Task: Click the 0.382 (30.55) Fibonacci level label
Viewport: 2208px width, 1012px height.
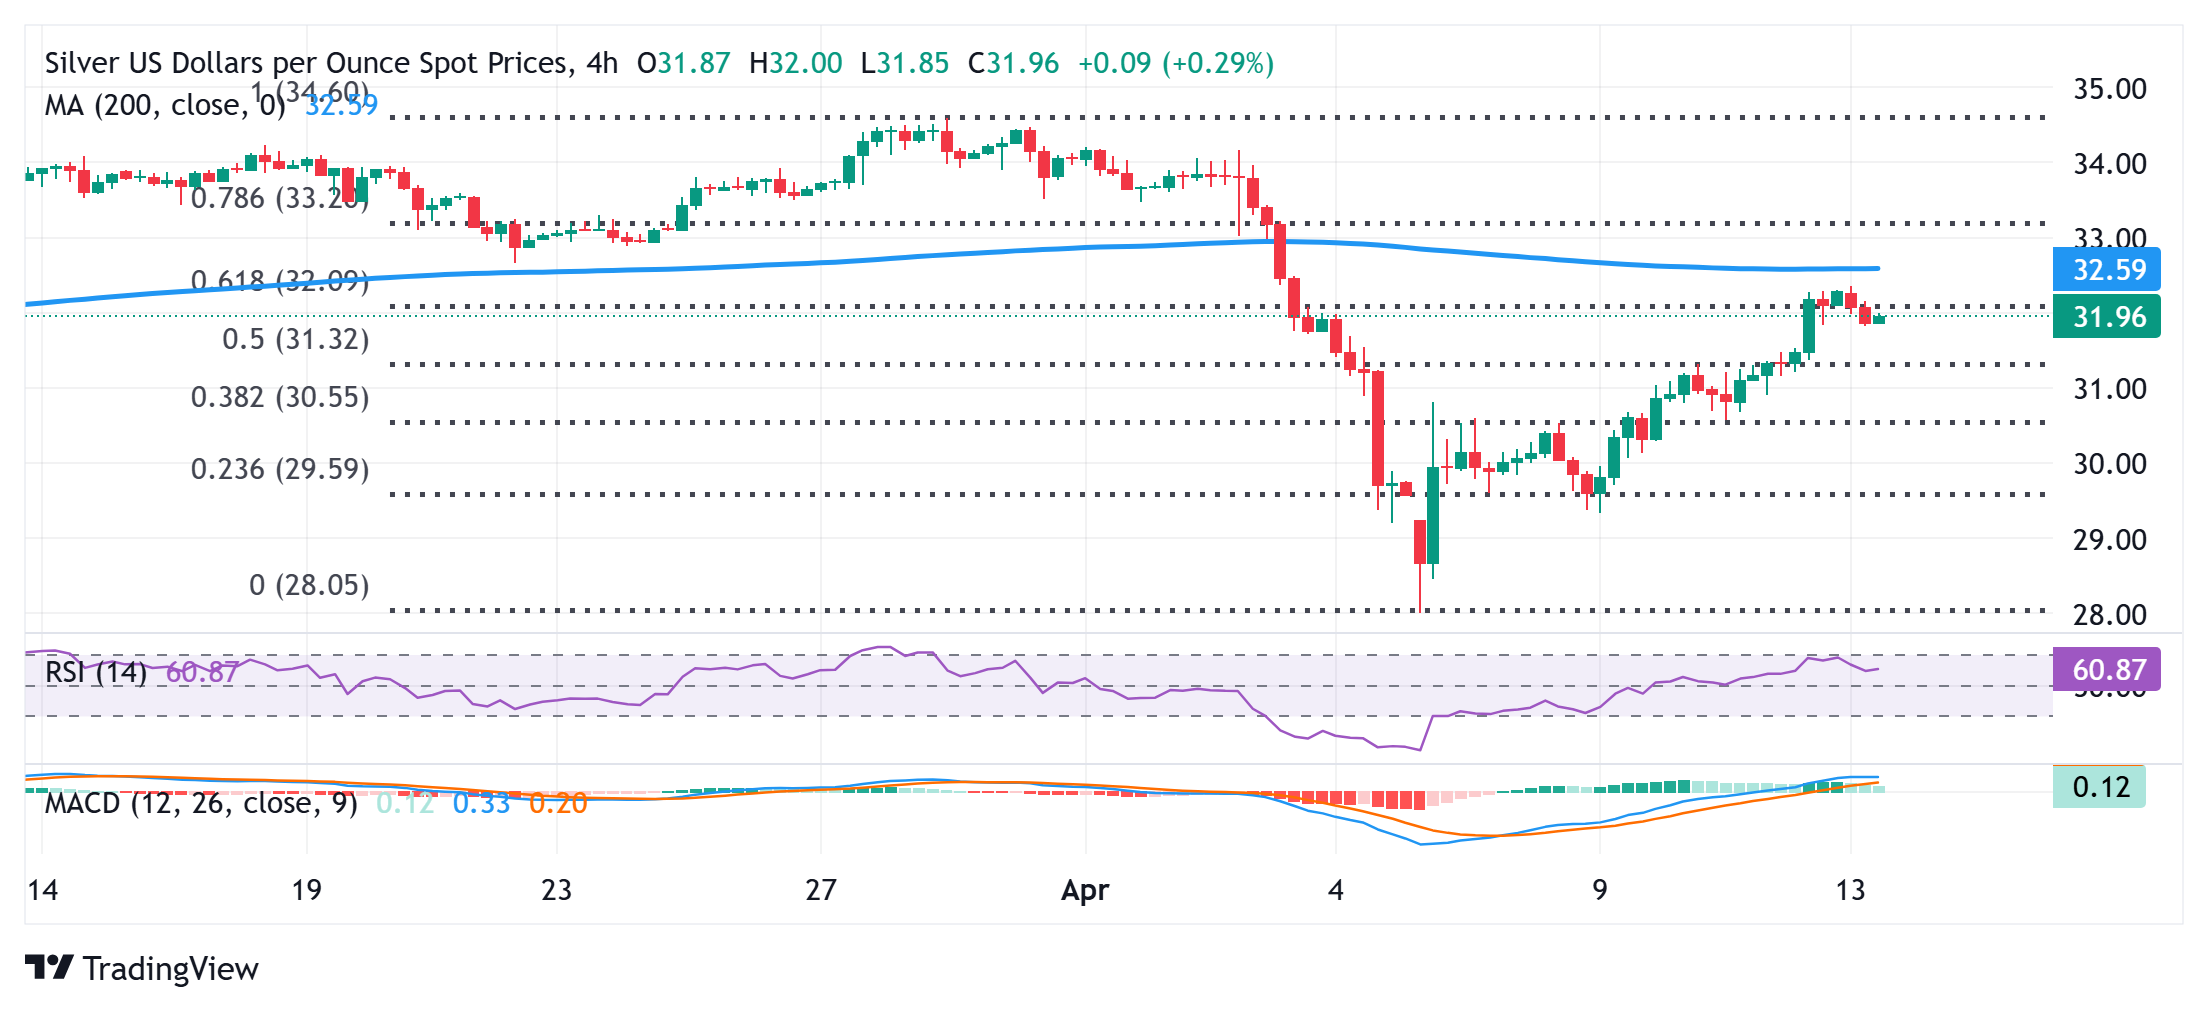Action: click(280, 397)
